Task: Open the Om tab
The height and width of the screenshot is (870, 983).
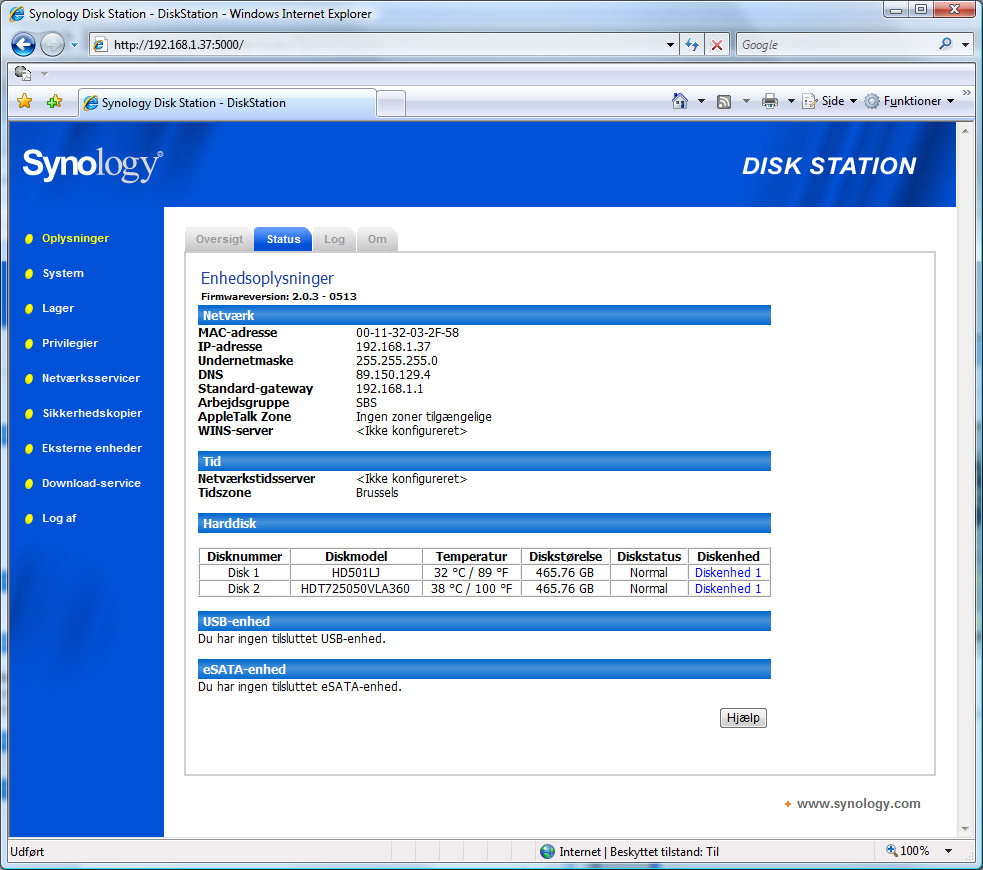Action: point(377,239)
